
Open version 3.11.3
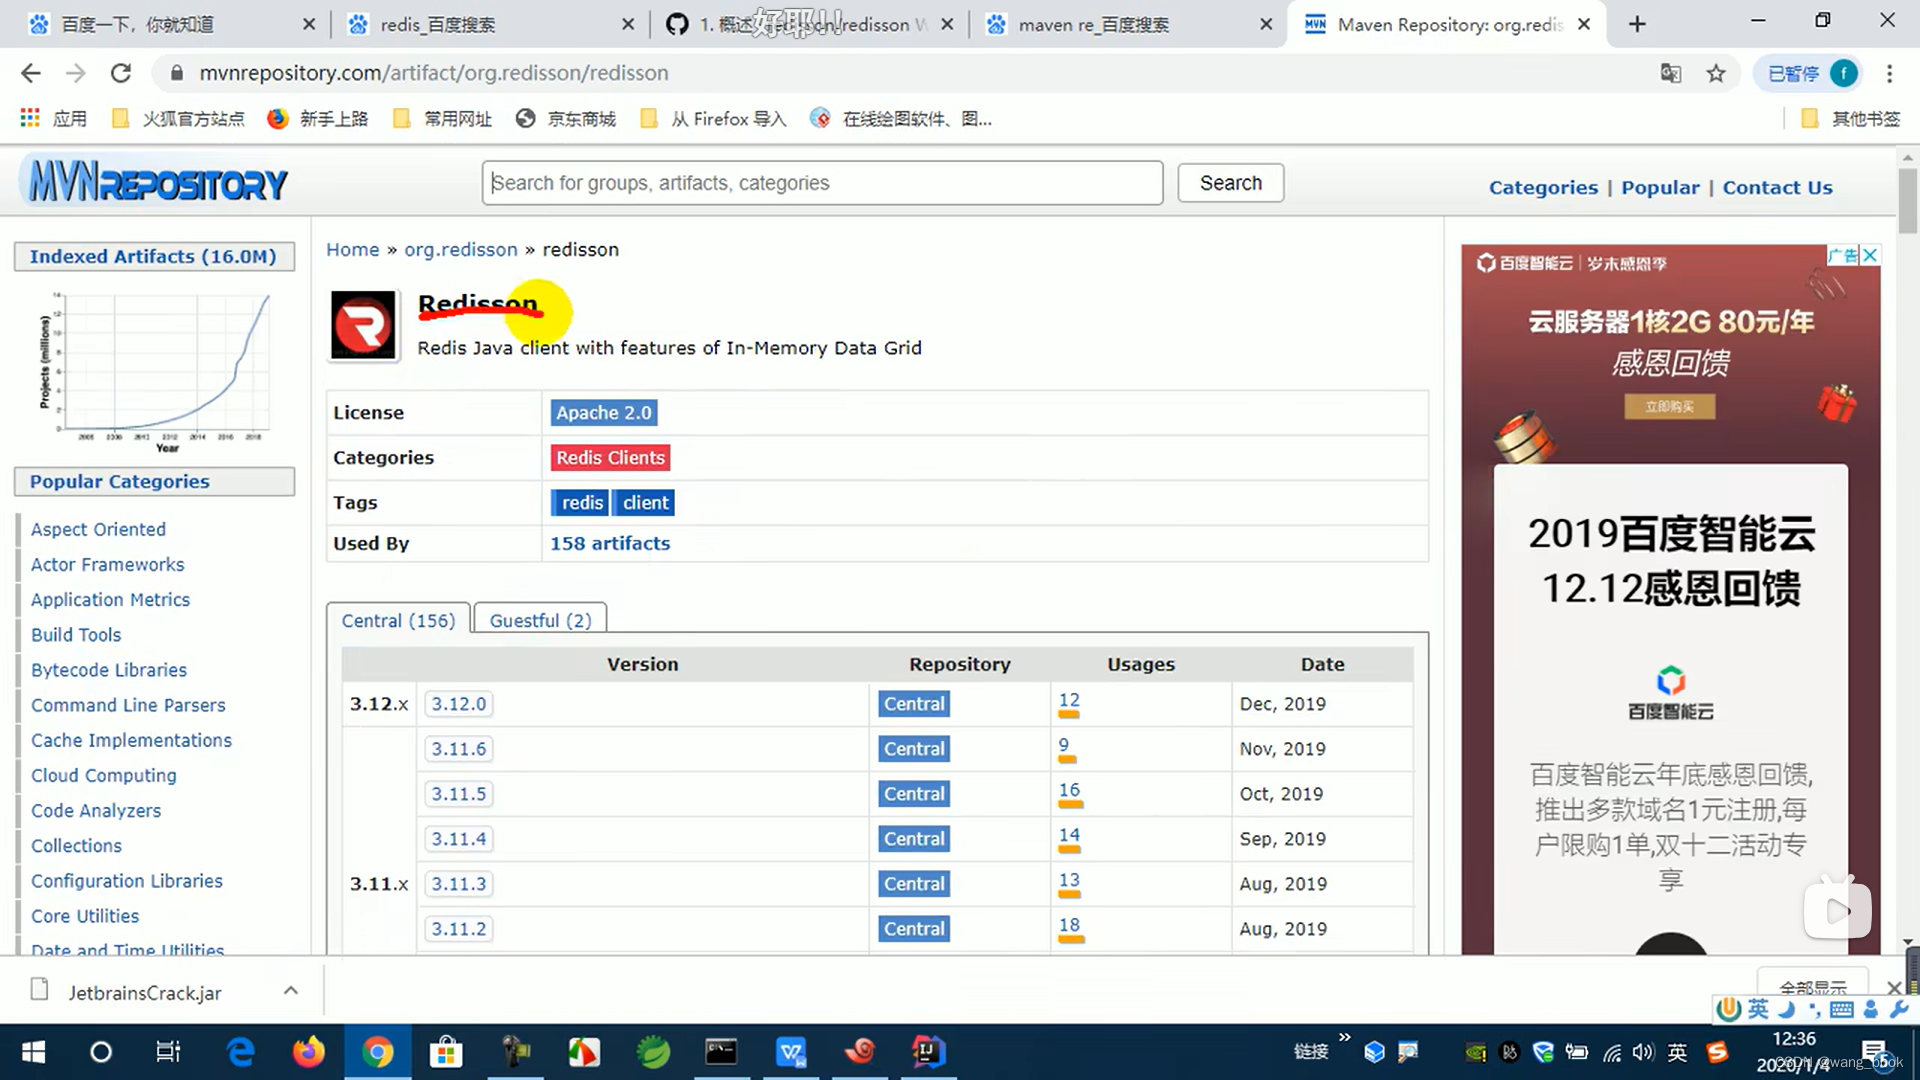(459, 884)
